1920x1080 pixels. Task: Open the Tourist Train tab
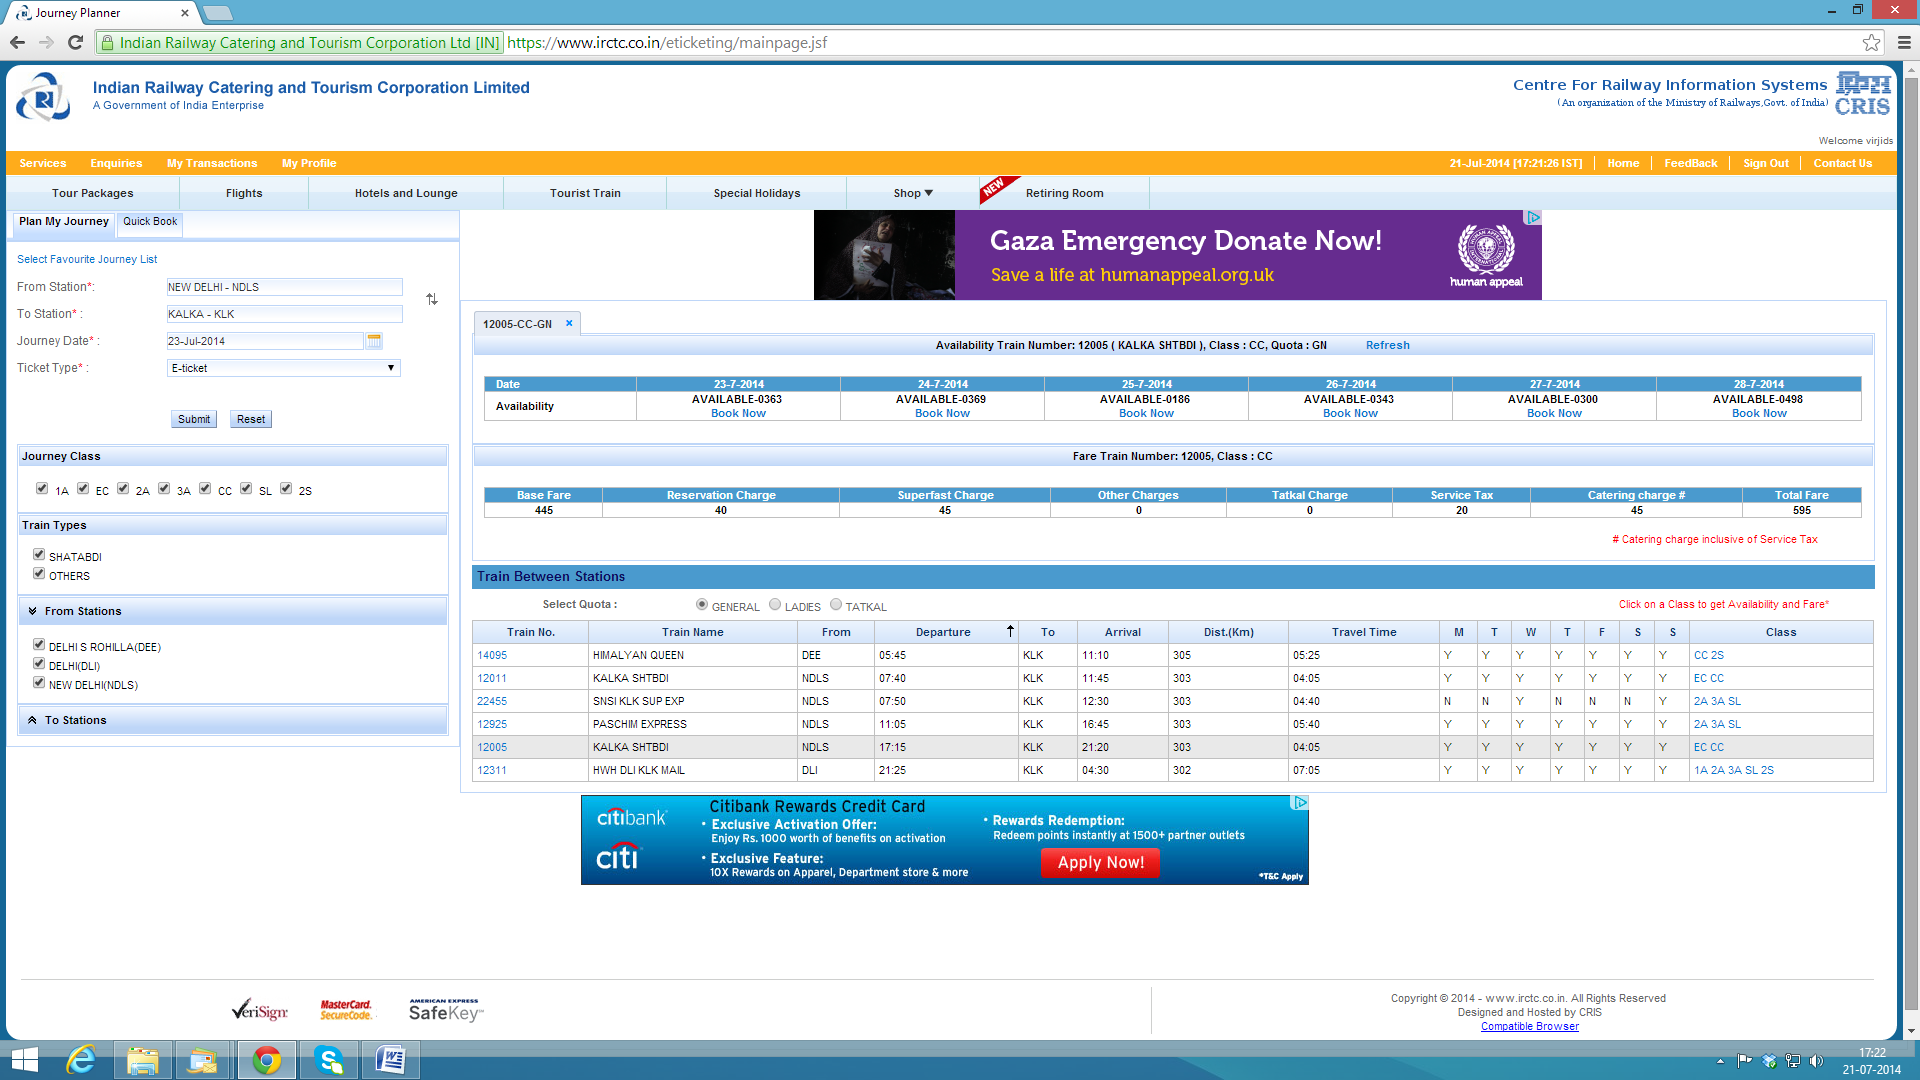585,193
